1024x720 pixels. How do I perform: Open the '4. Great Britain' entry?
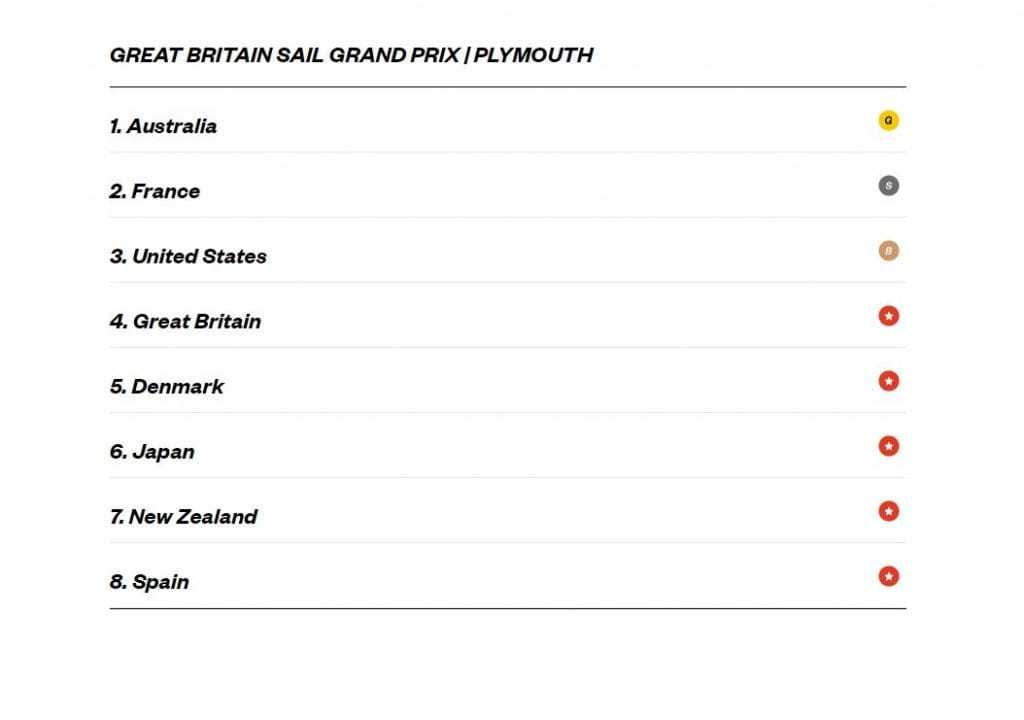(x=185, y=322)
